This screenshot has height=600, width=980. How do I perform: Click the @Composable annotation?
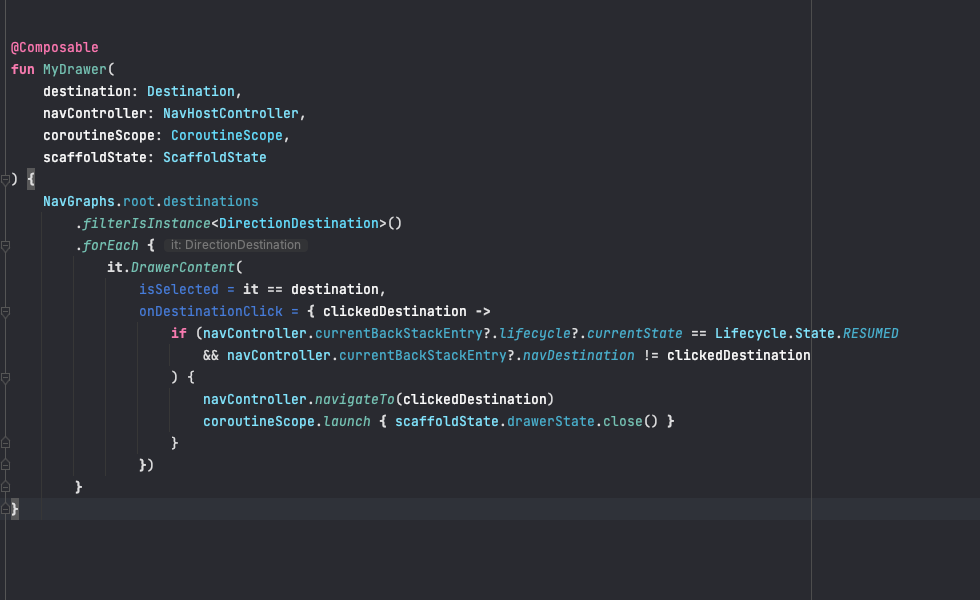point(54,47)
